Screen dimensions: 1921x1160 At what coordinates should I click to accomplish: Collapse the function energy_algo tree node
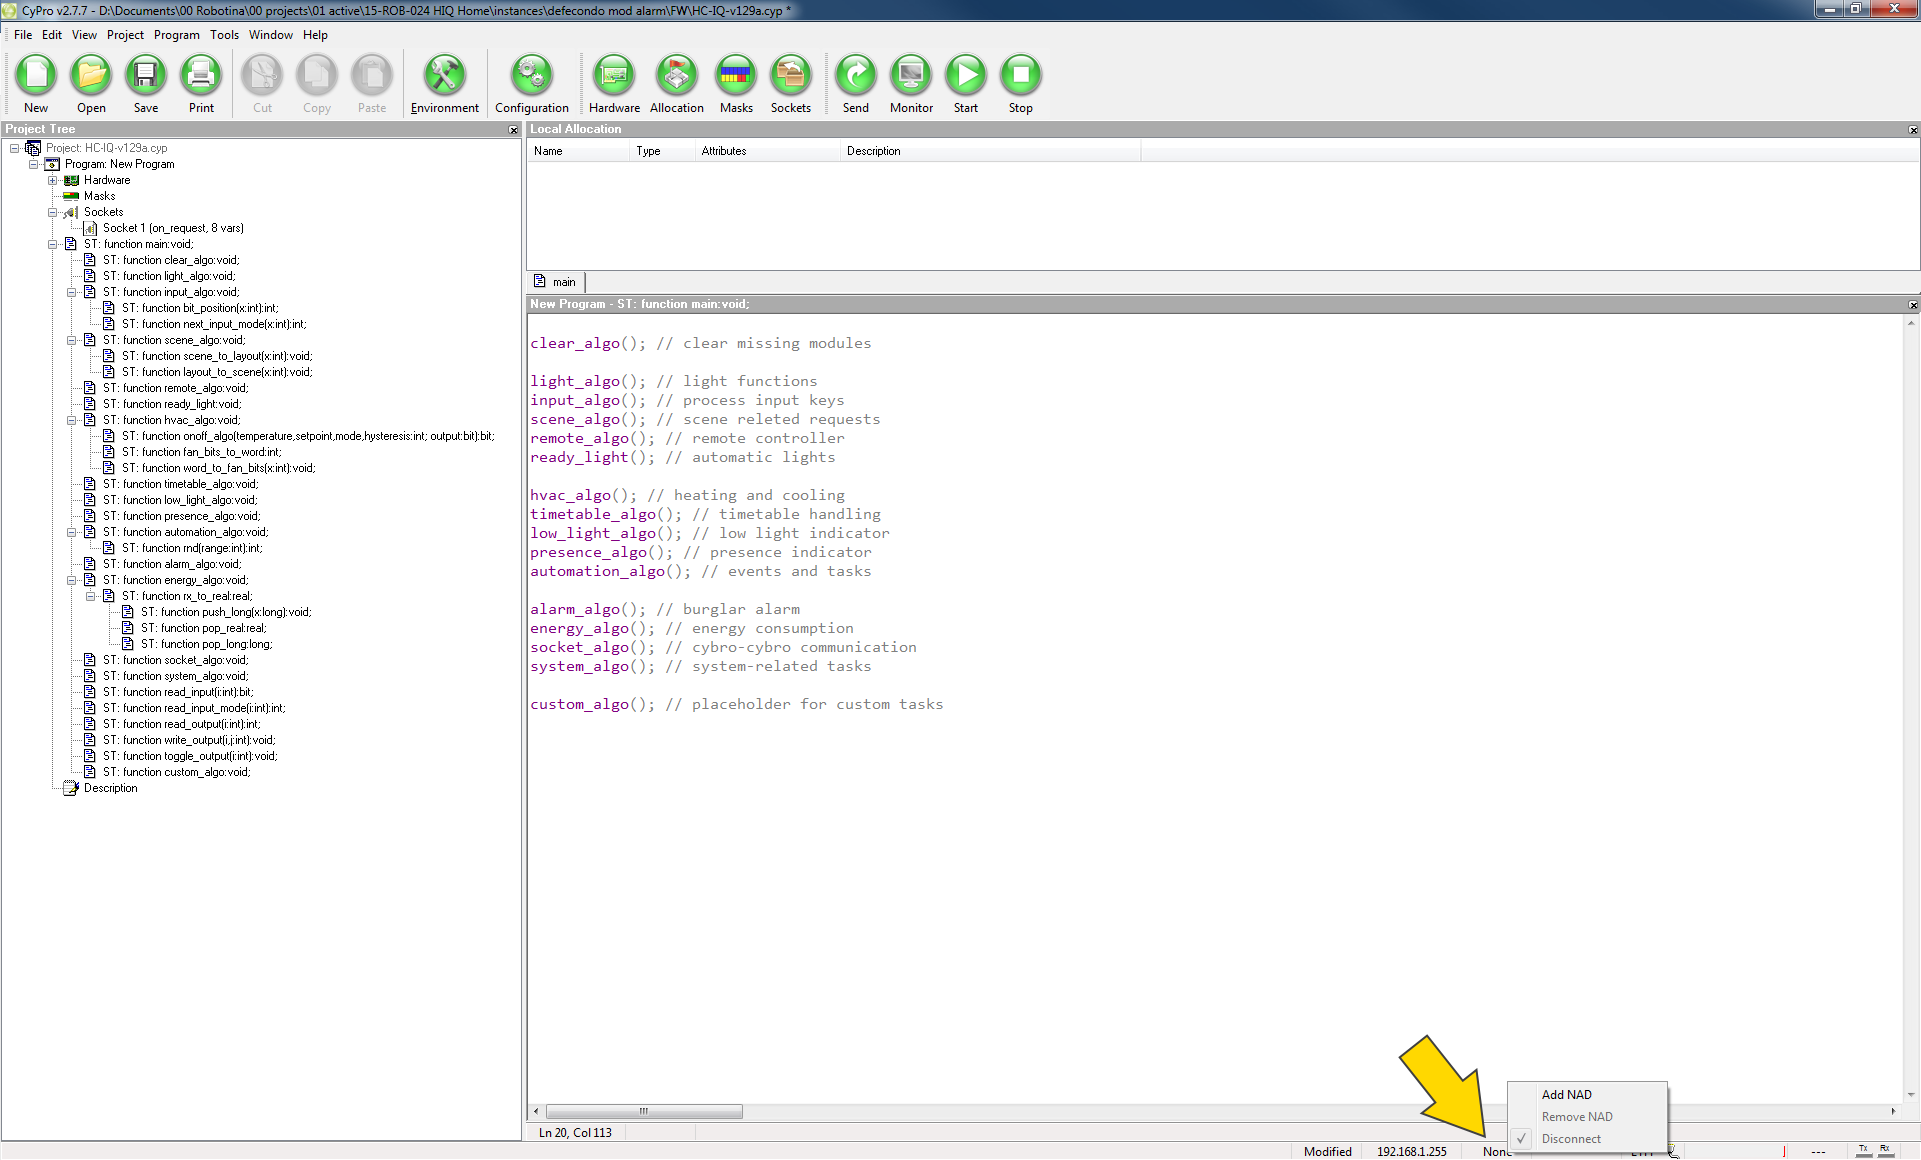(x=72, y=580)
